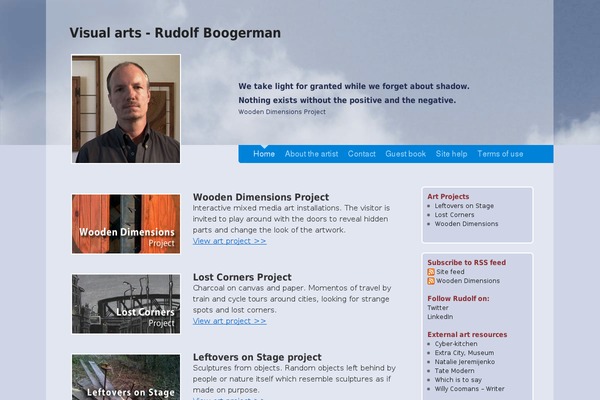Open the Contact page
600x400 pixels.
[362, 154]
